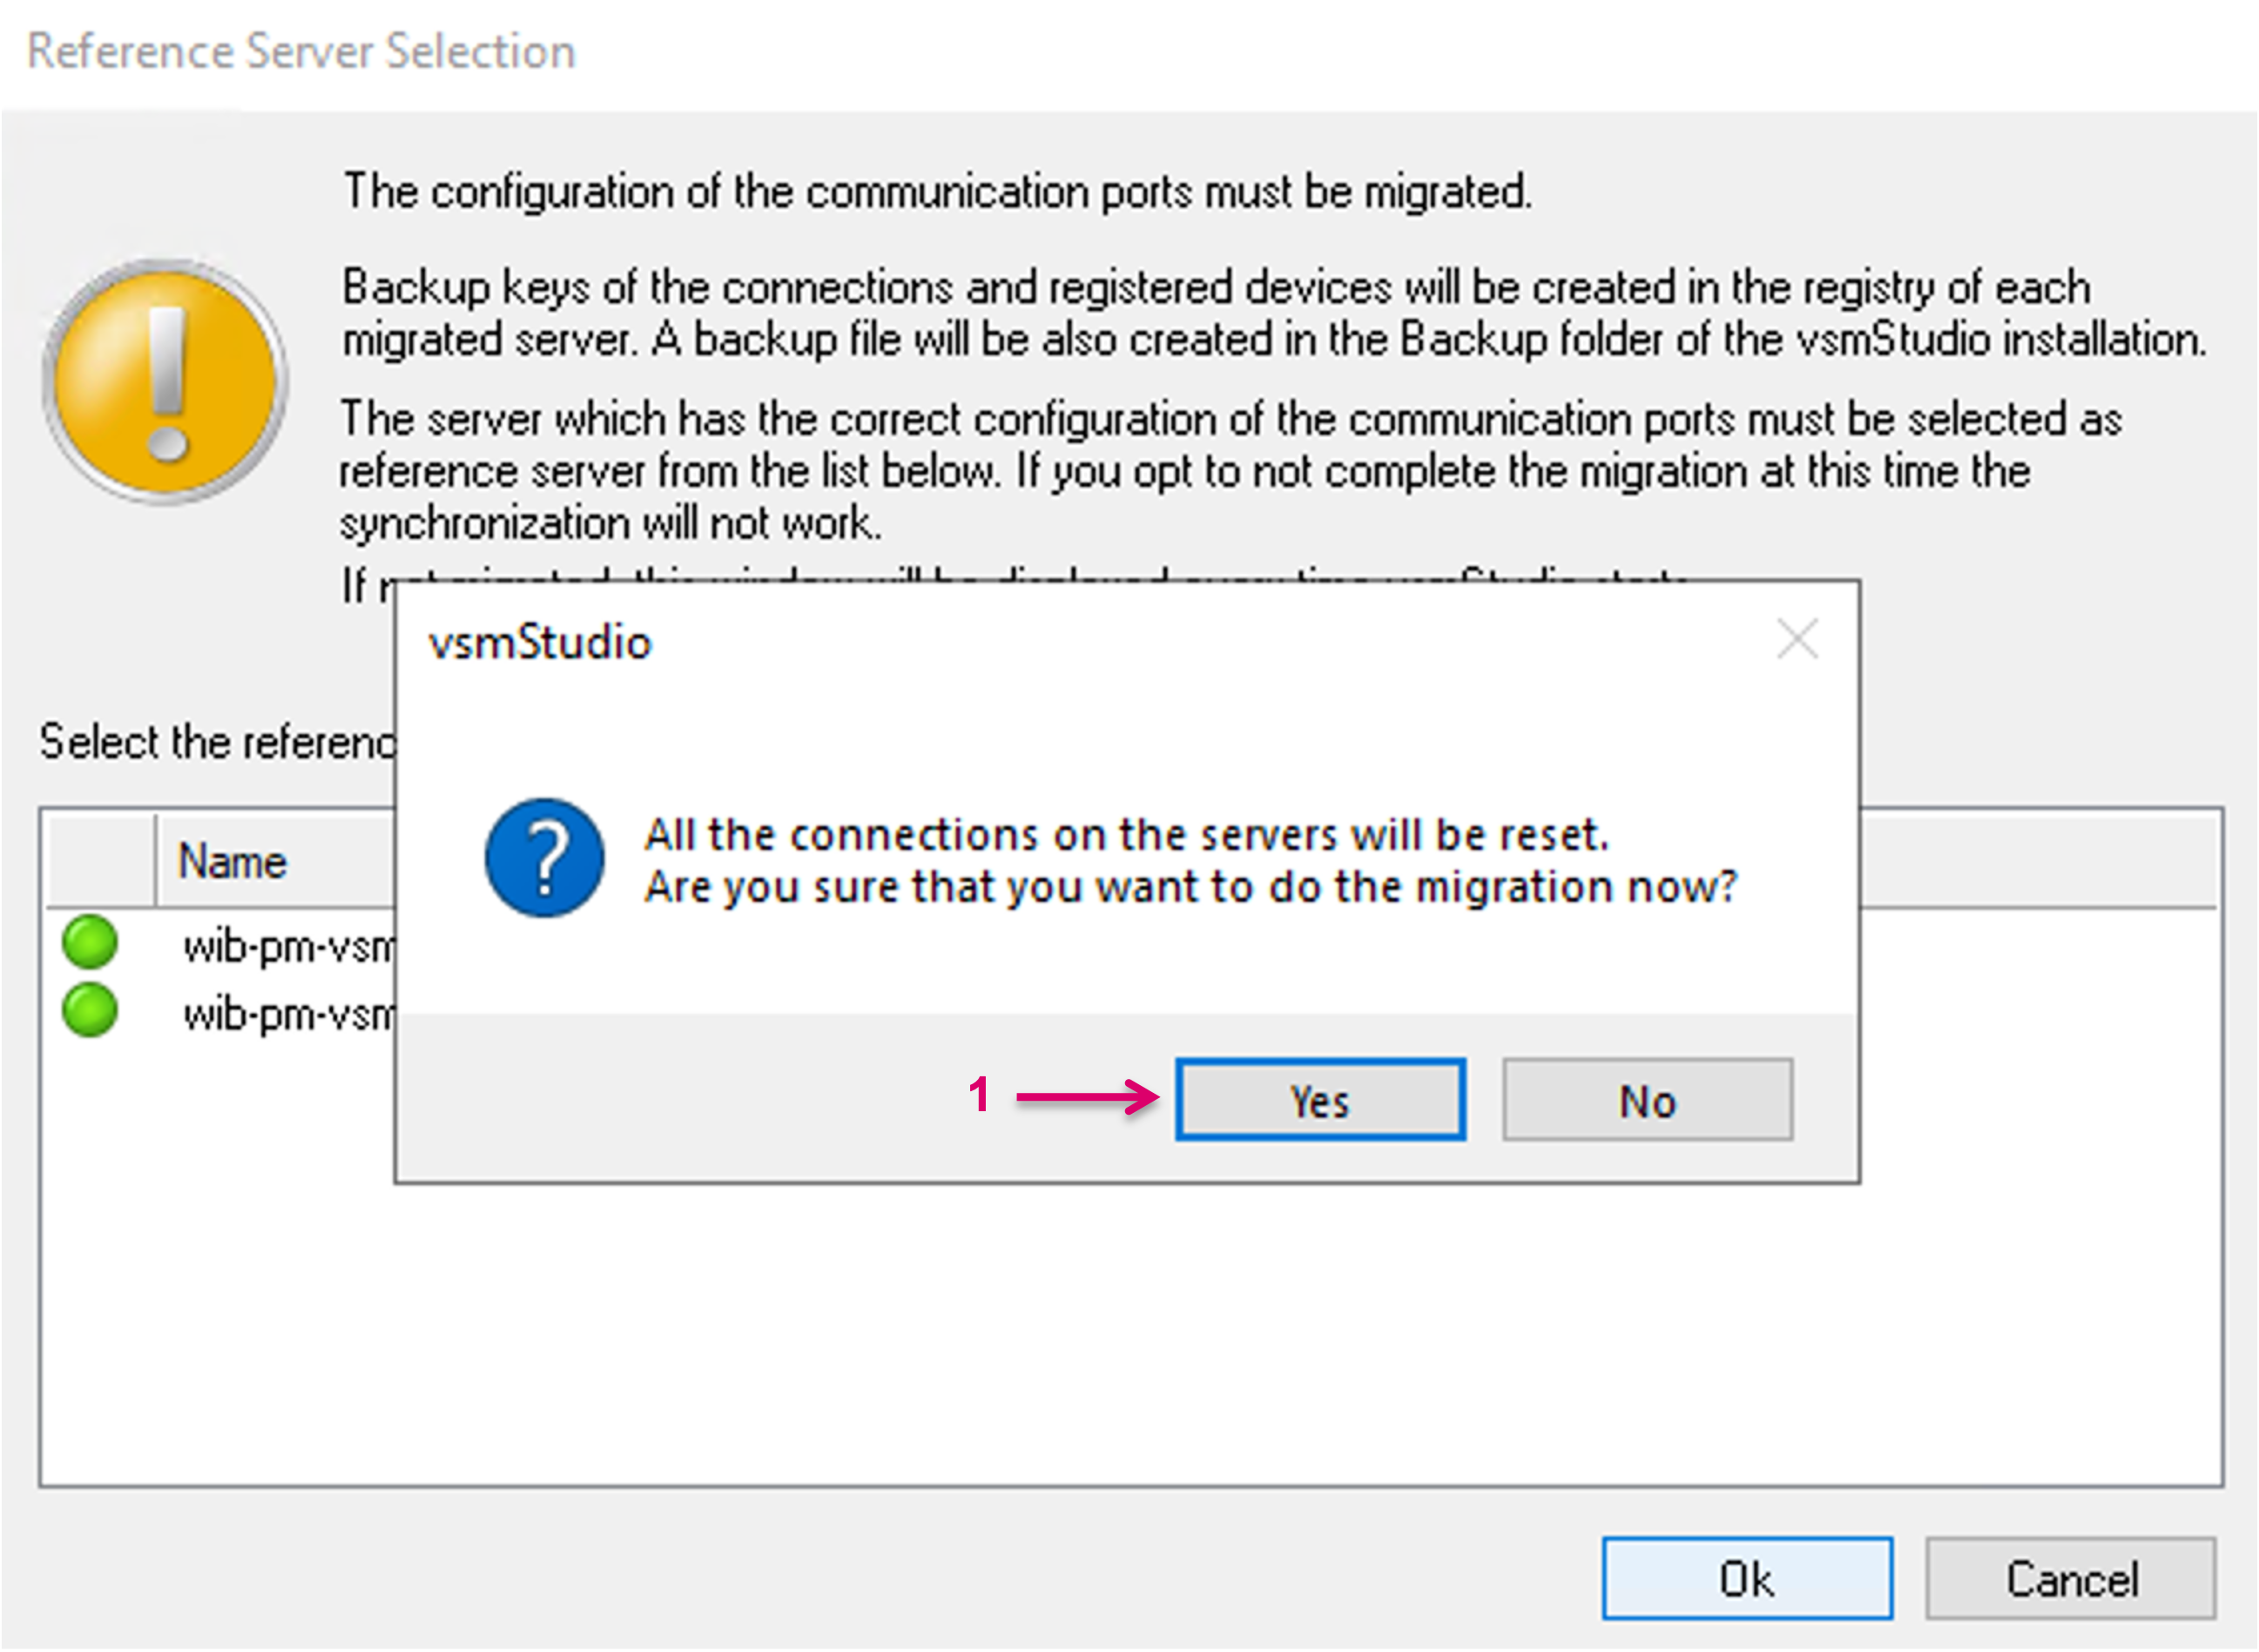Screen dimensions: 2259x1652
Task: Select the second wib-pm-vsm server row
Action: [289, 1014]
